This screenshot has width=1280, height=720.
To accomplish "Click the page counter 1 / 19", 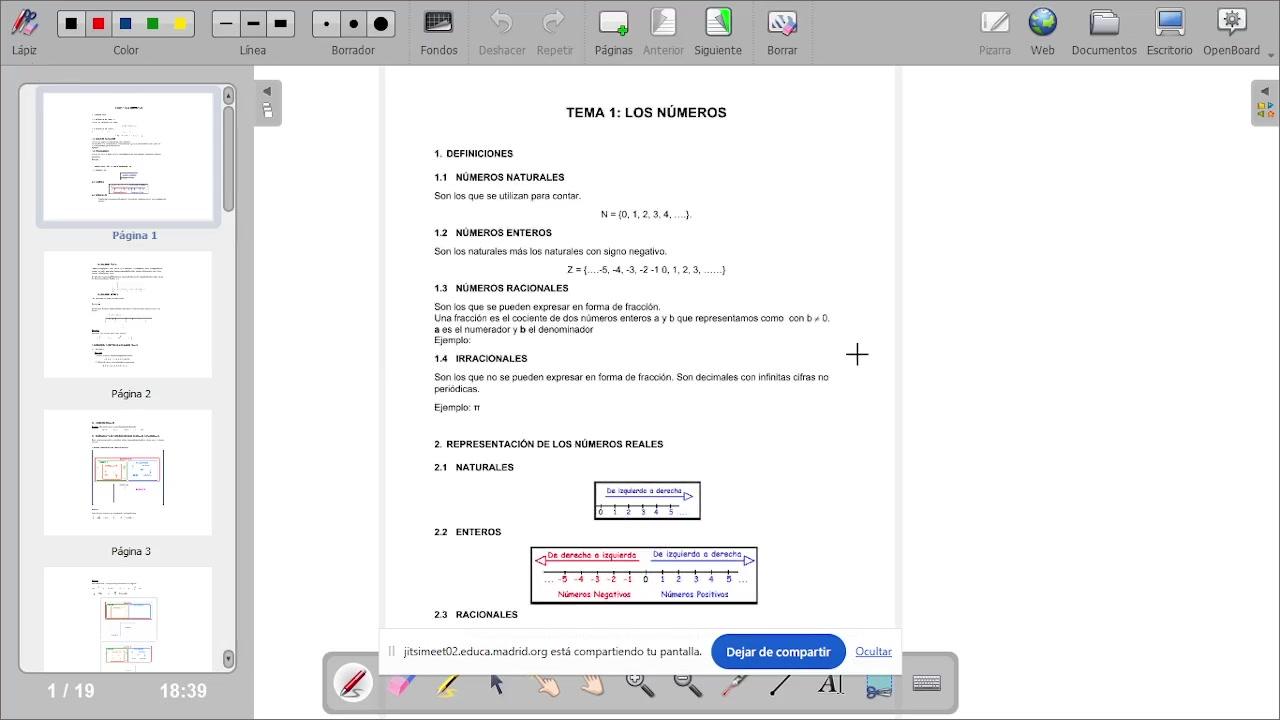I will [x=71, y=691].
